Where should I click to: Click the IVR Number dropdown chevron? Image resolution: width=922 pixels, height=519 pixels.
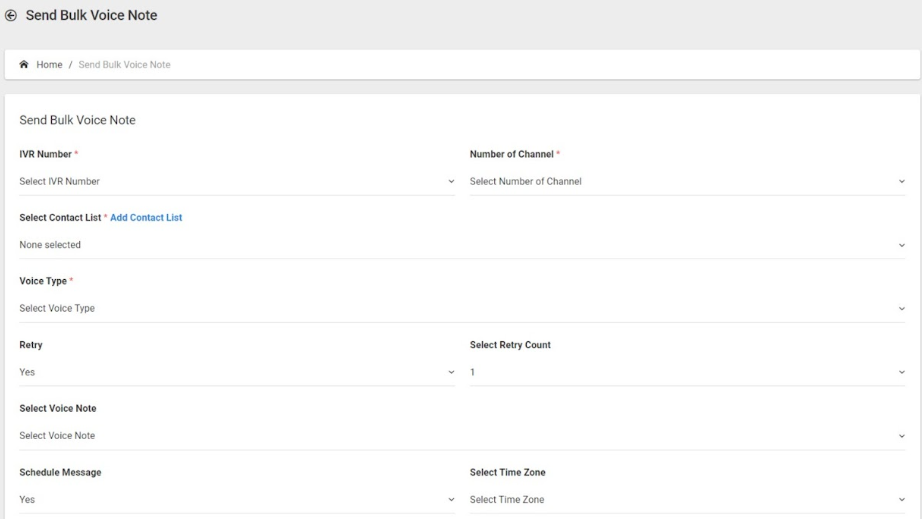pyautogui.click(x=451, y=182)
